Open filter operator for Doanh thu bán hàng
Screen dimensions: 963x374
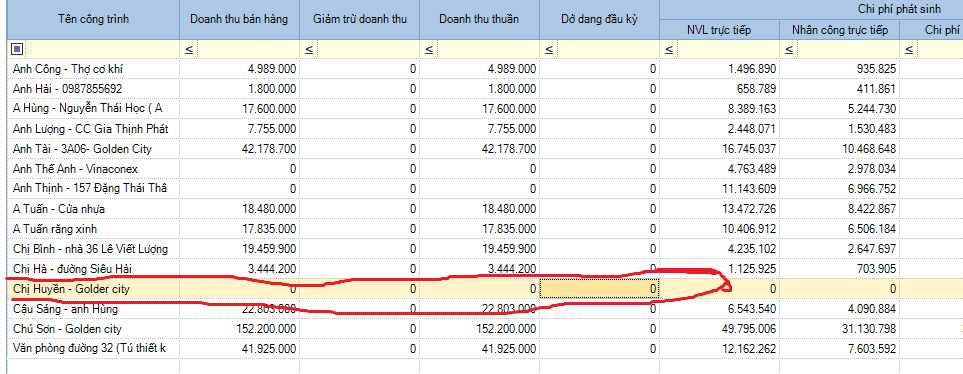(189, 49)
